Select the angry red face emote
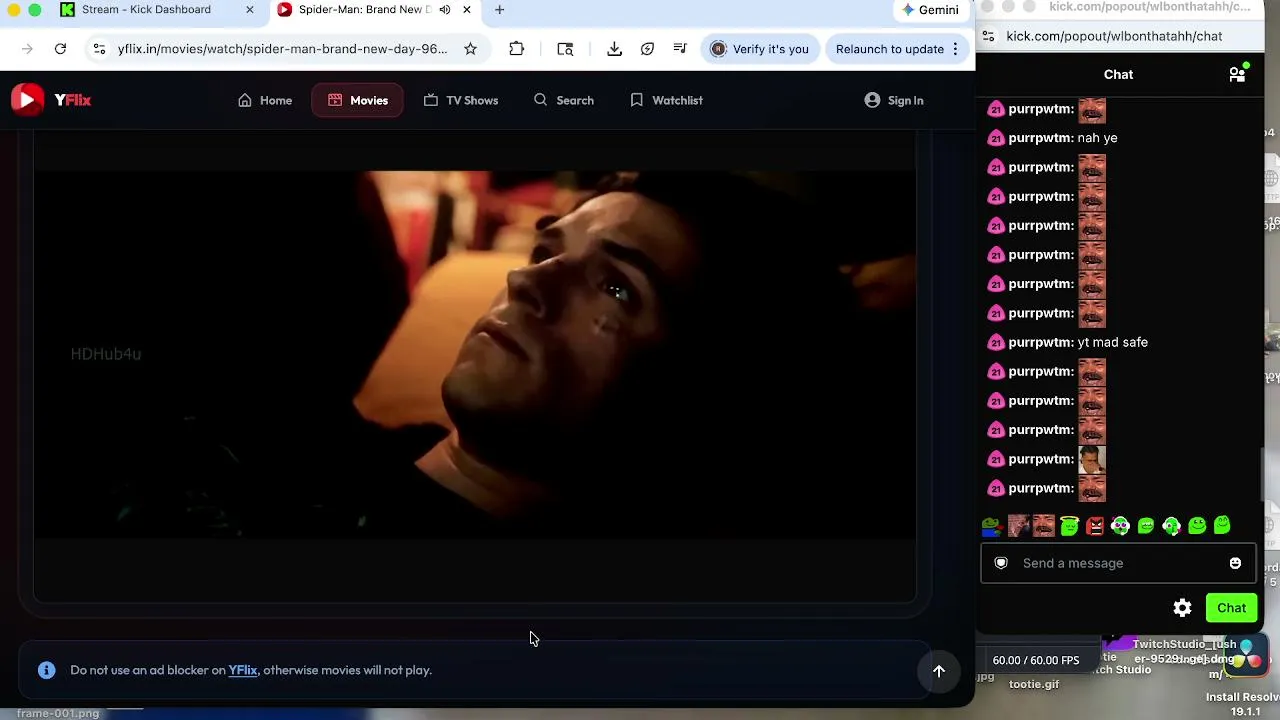 click(x=1095, y=526)
